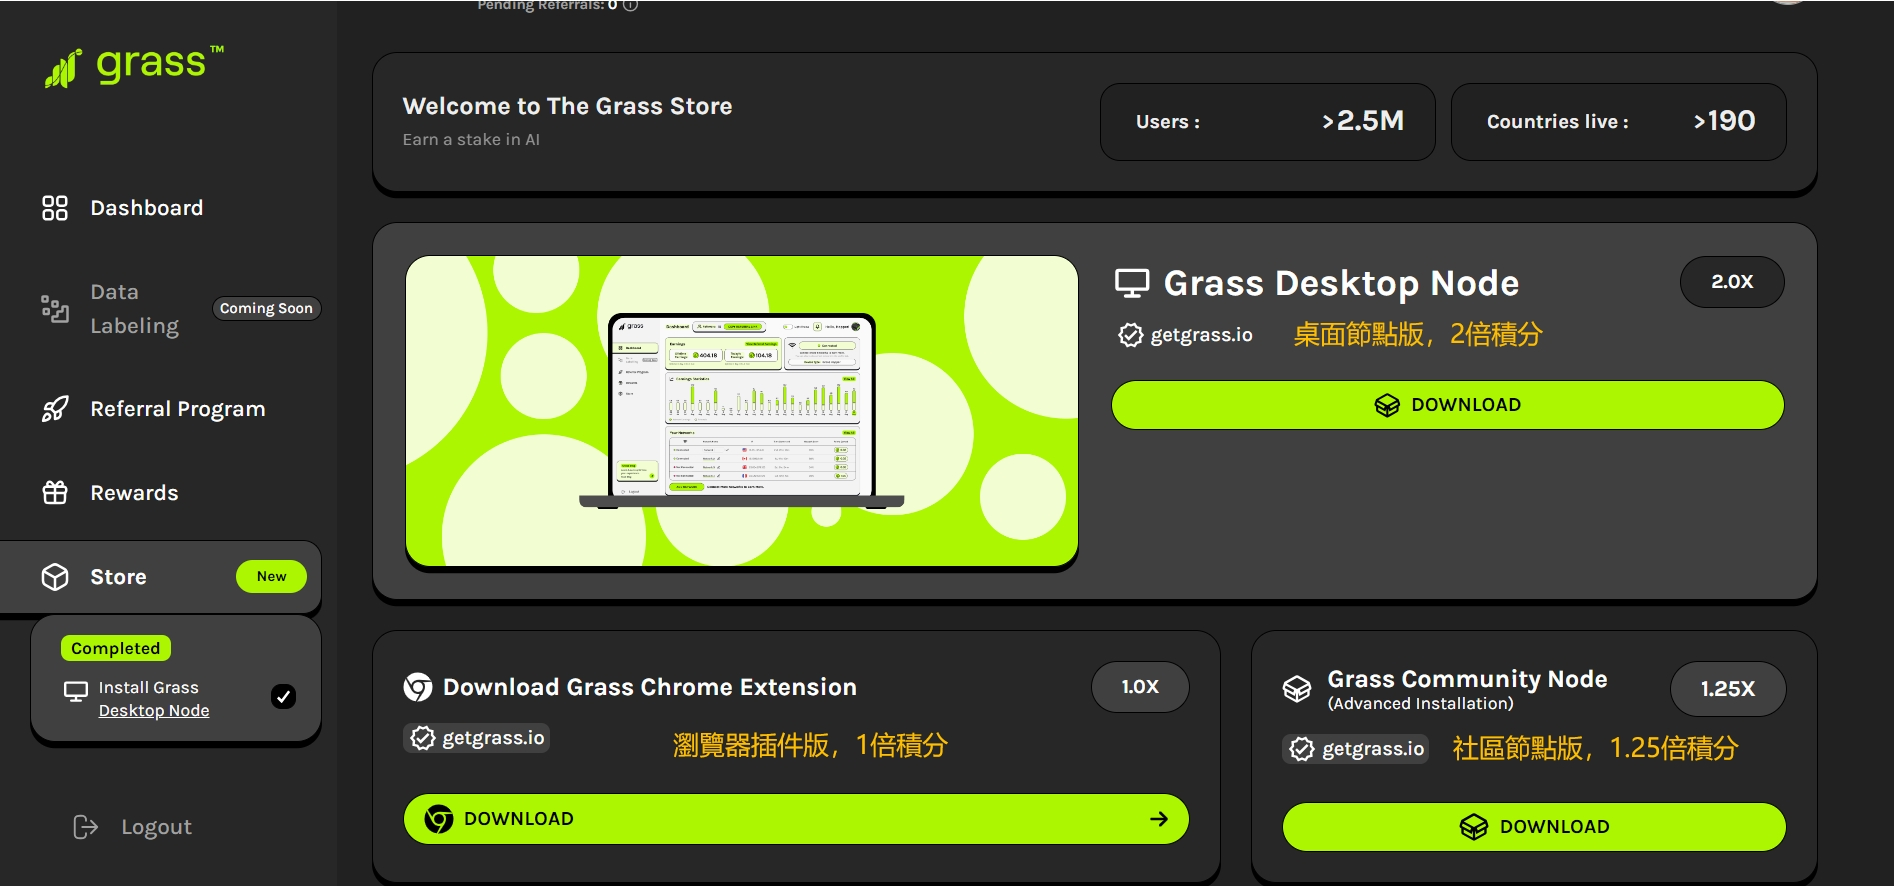The height and width of the screenshot is (886, 1894).
Task: Click Logout in the sidebar
Action: [156, 827]
